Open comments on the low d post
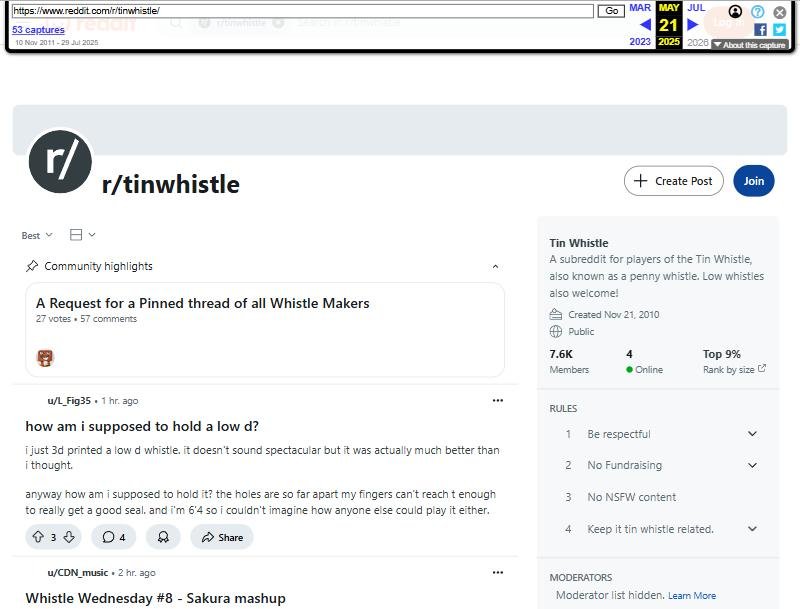 coord(114,537)
